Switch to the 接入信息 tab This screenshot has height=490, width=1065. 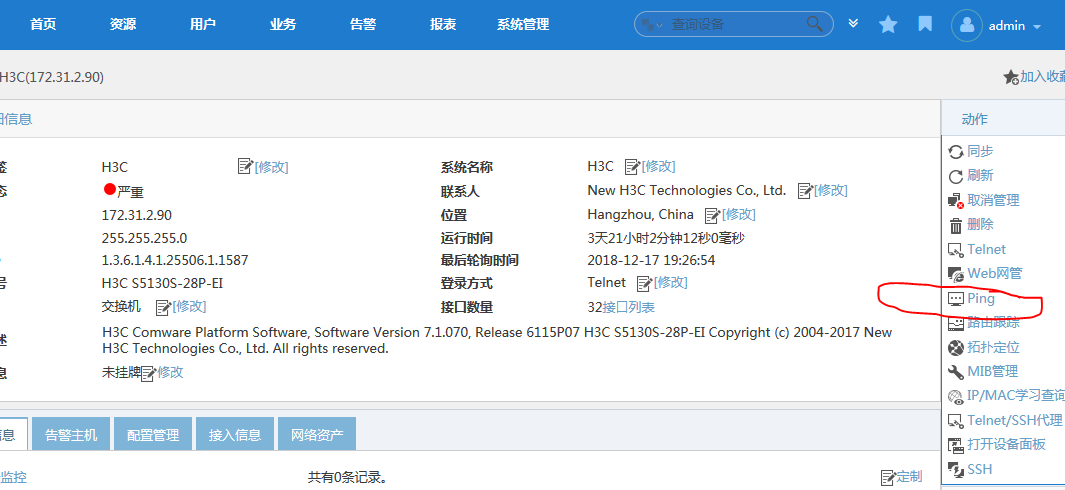click(234, 435)
